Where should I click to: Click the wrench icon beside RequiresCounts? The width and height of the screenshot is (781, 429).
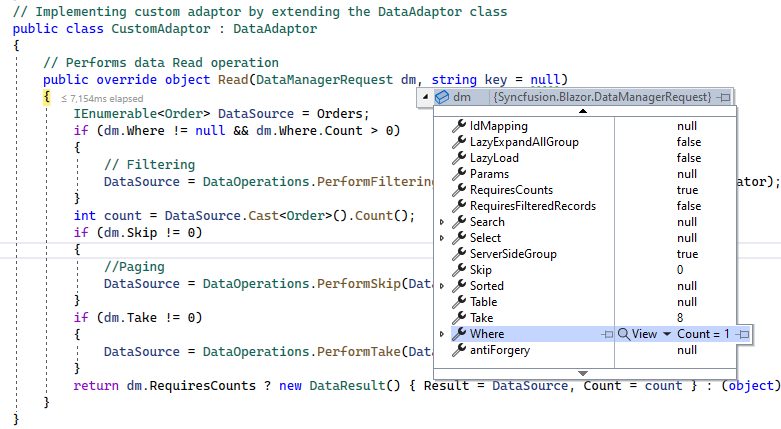459,190
